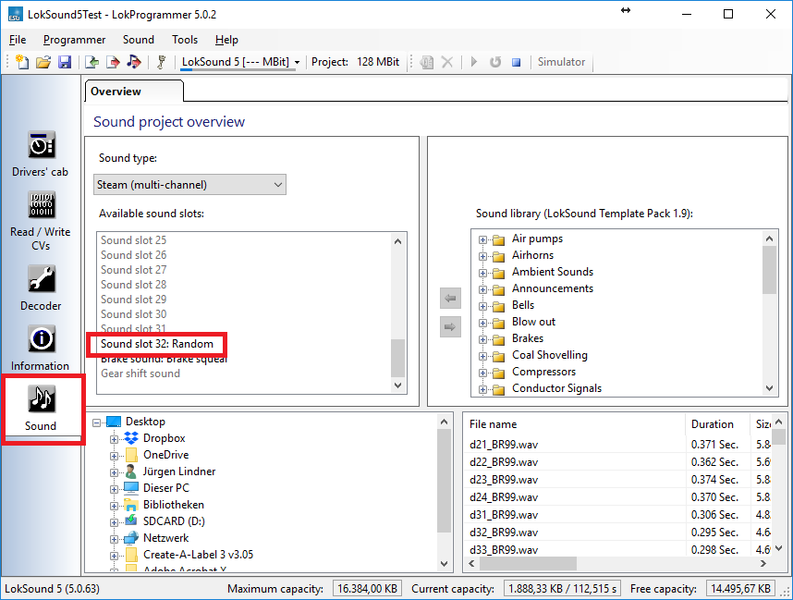Expand the SDCARD (D:) tree node
This screenshot has width=793, height=600.
(x=114, y=523)
